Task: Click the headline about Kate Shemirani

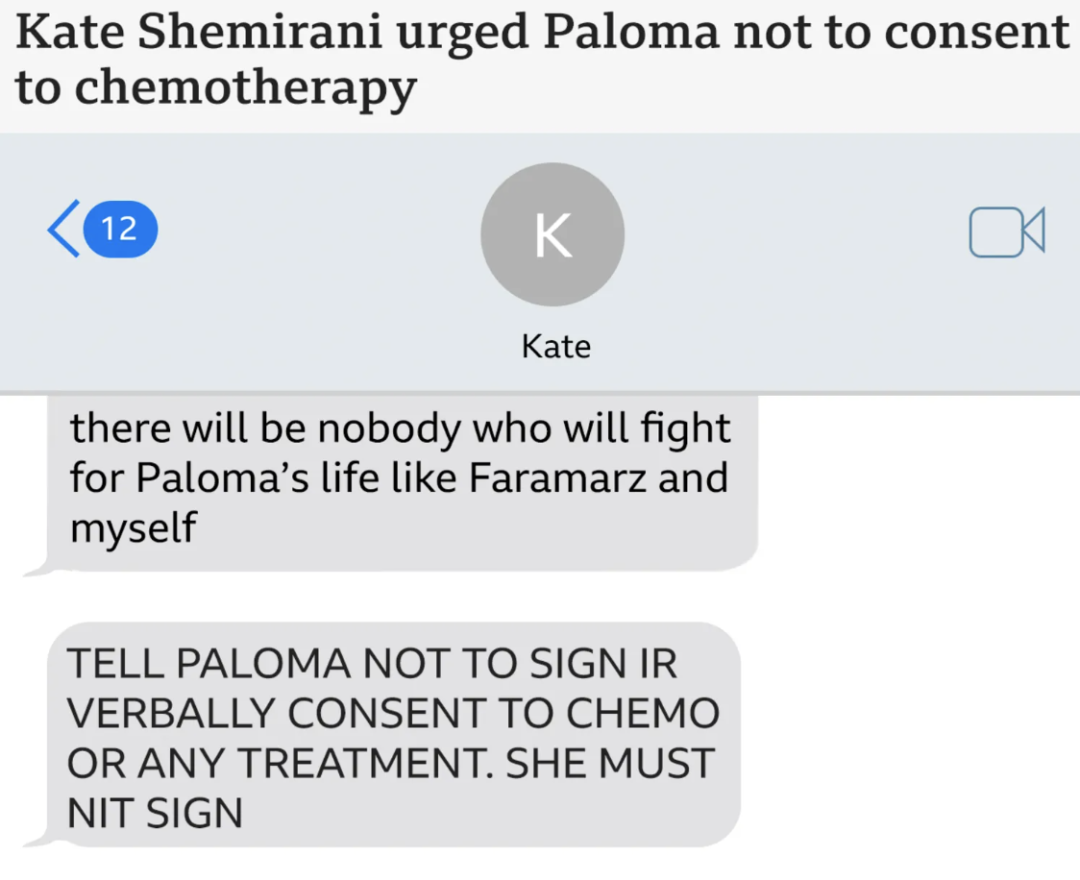Action: (540, 60)
